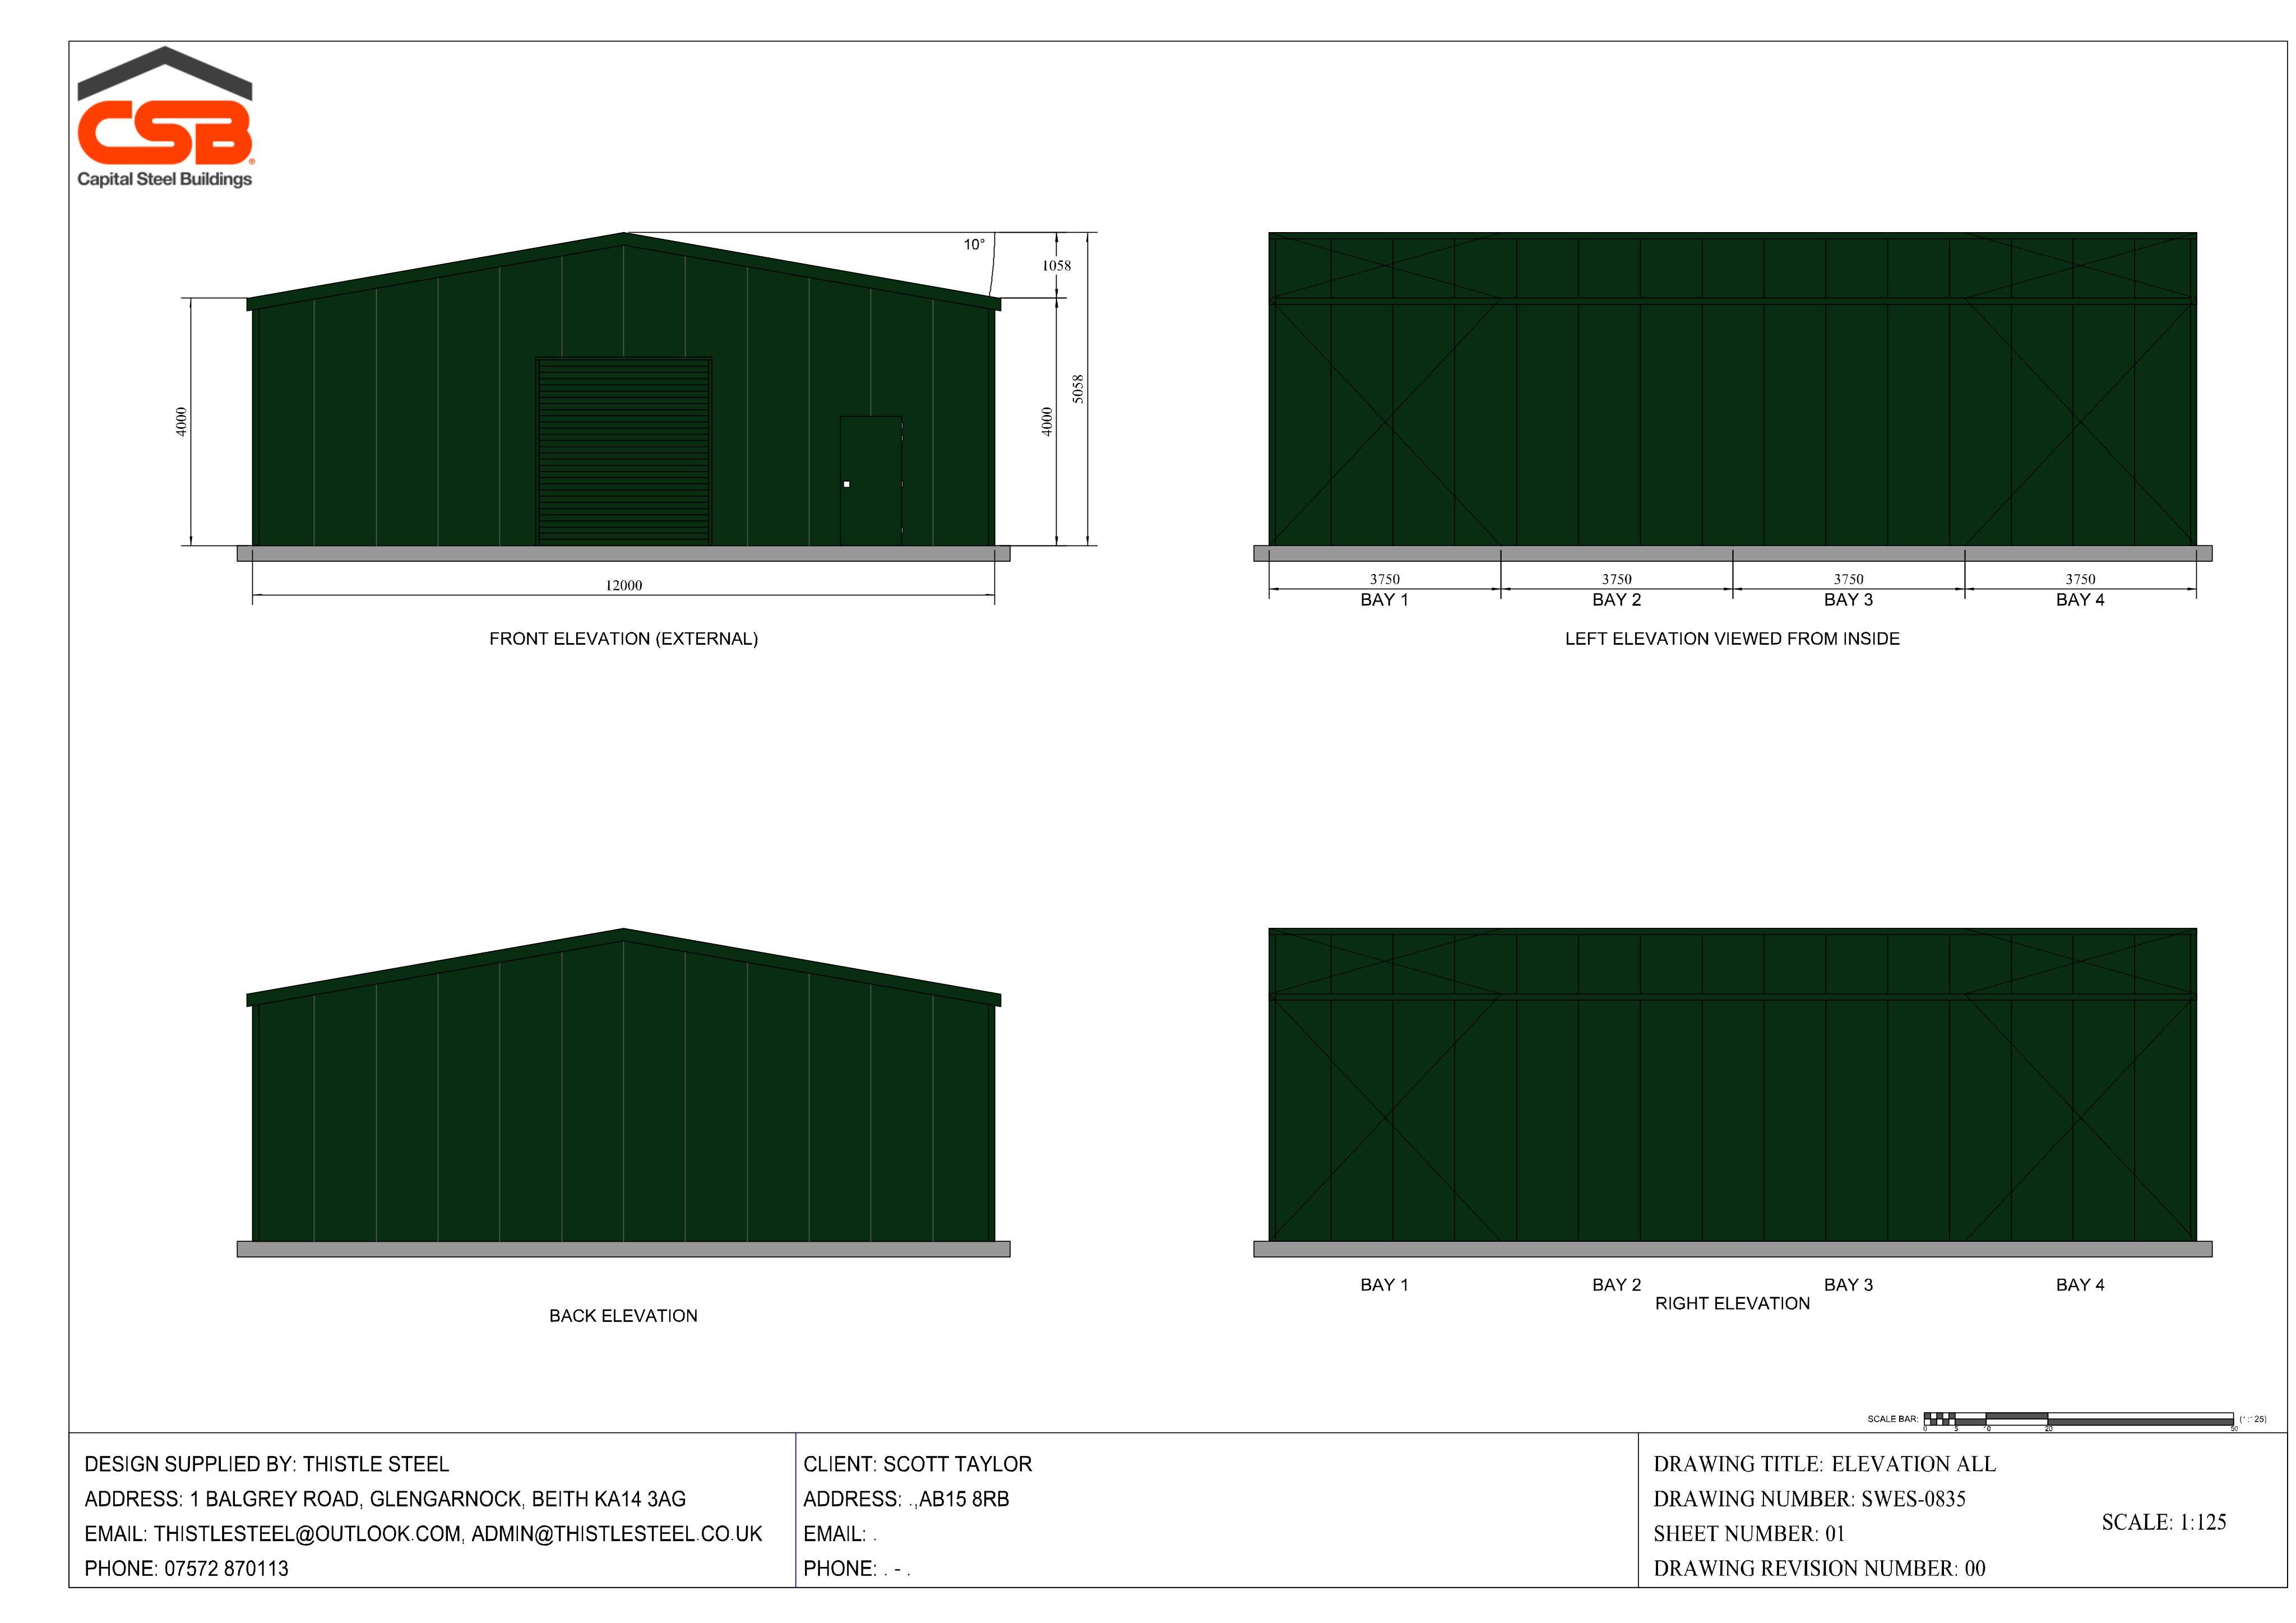This screenshot has width=2296, height=1623.
Task: Click the 10° roof pitch angle label
Action: [x=974, y=244]
